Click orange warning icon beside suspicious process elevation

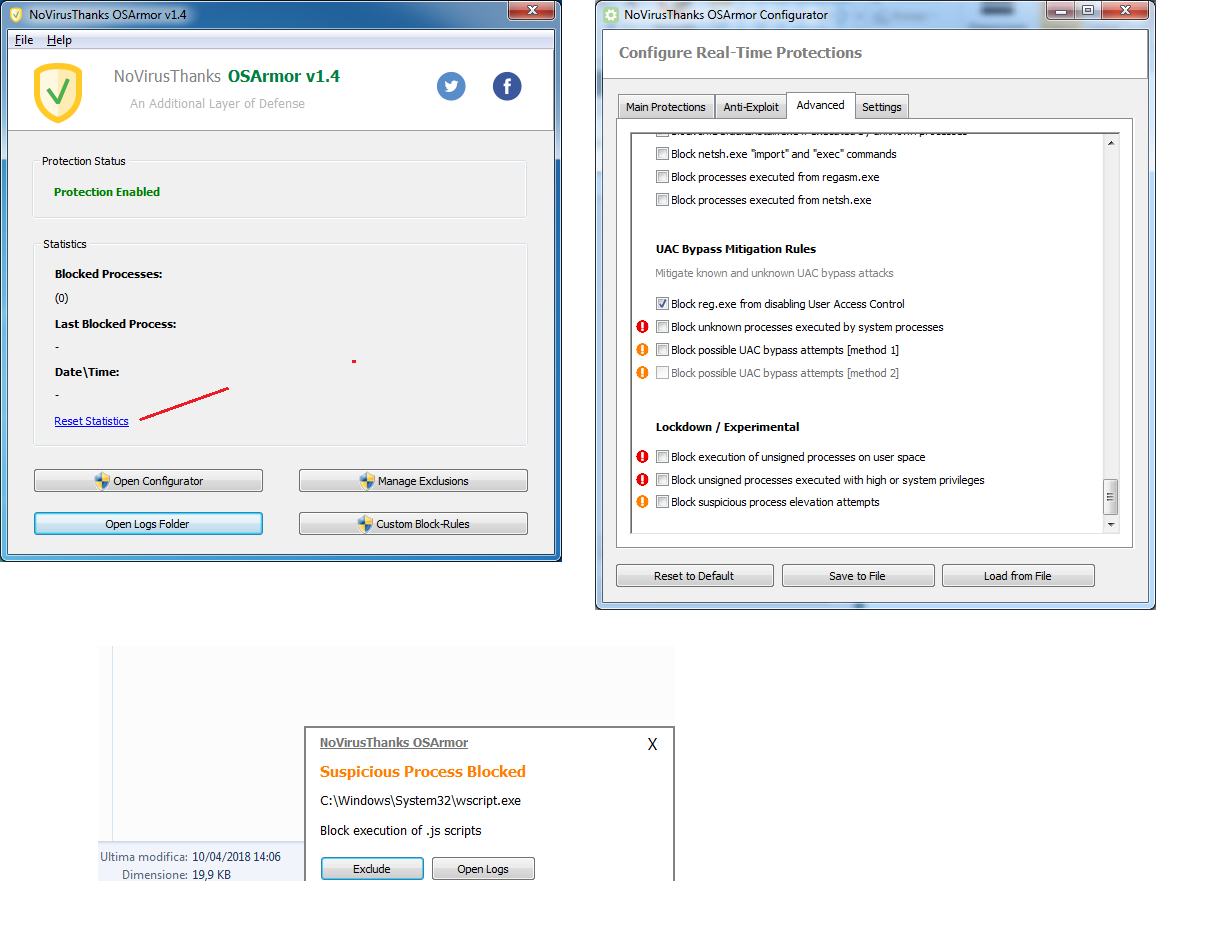point(643,502)
